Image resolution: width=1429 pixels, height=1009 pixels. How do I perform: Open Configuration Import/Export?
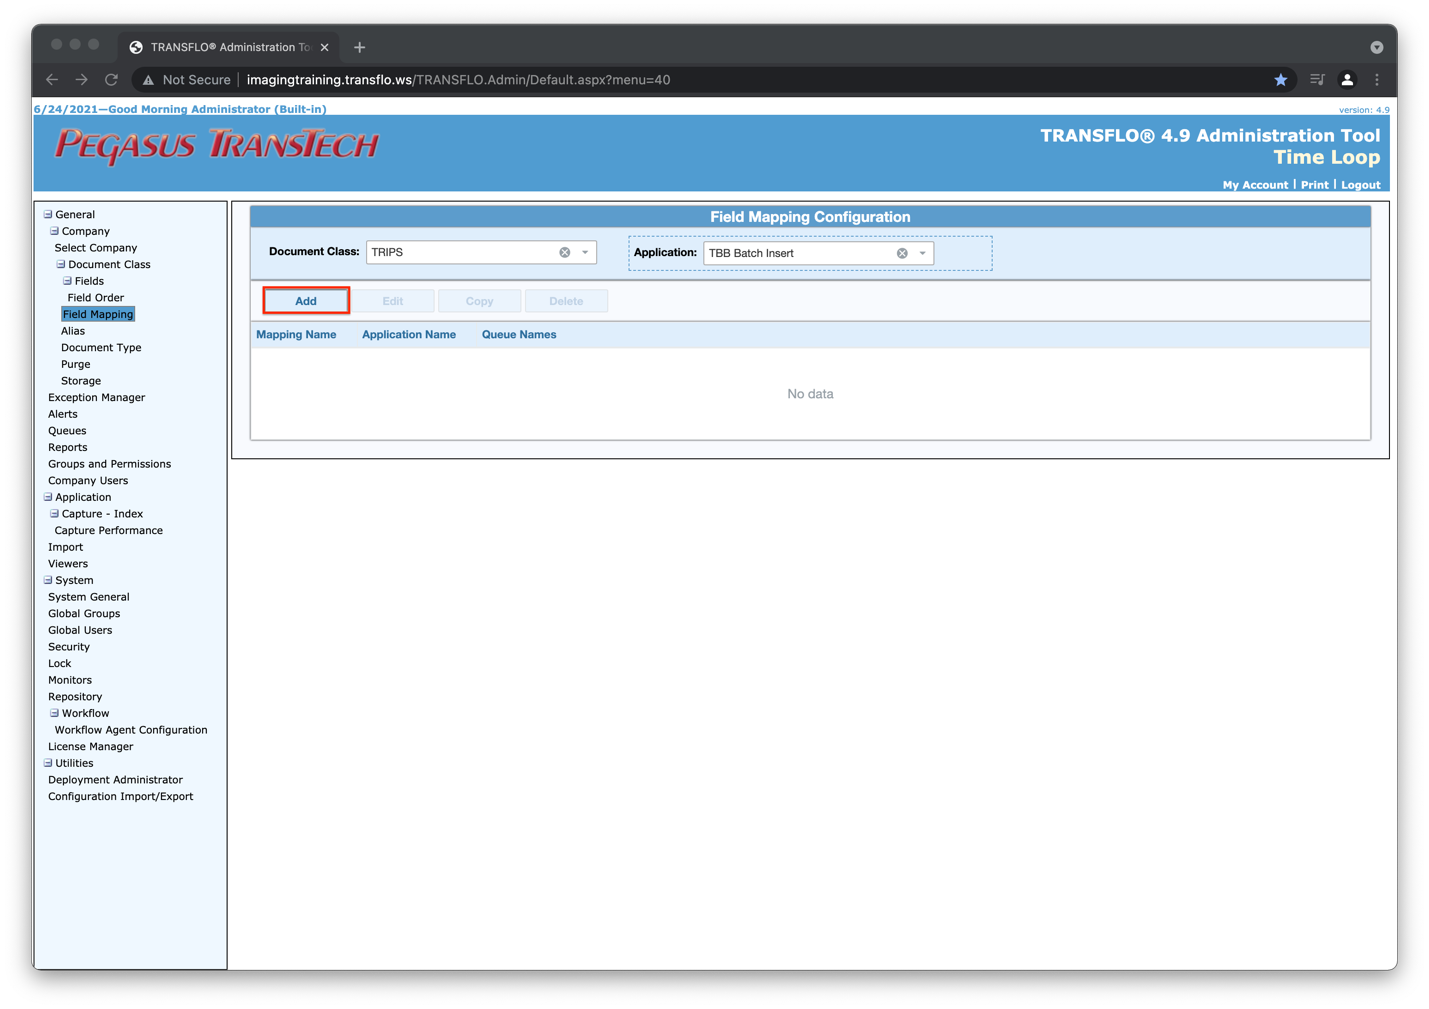[x=120, y=797]
